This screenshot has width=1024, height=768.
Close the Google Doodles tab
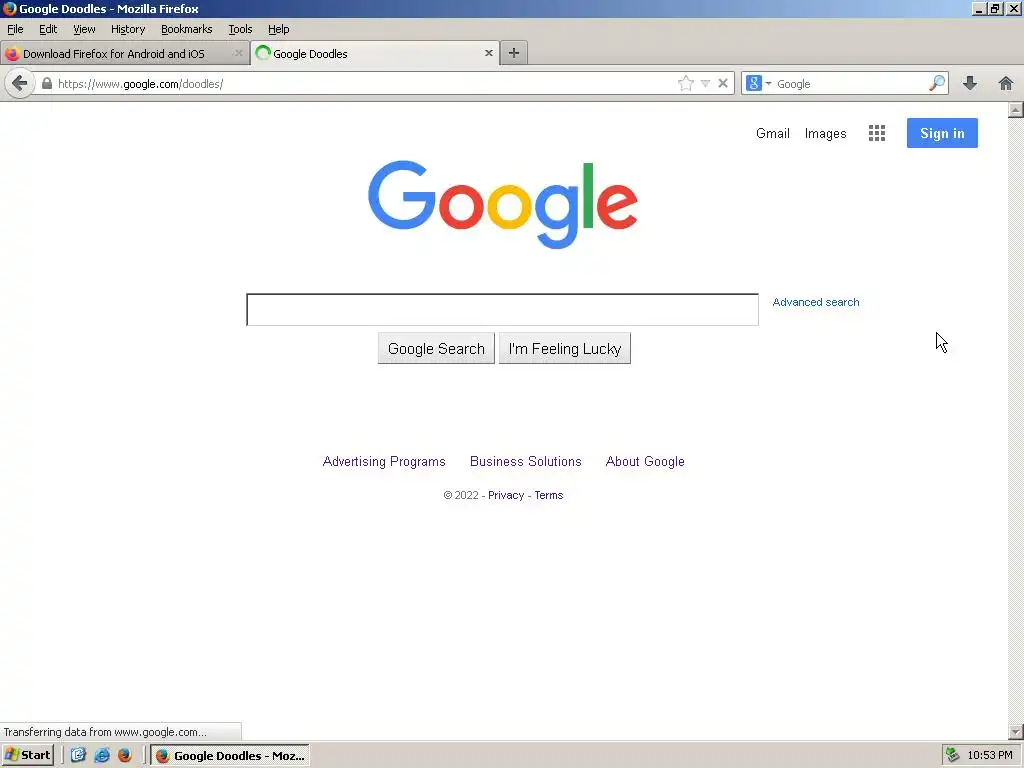[x=488, y=53]
